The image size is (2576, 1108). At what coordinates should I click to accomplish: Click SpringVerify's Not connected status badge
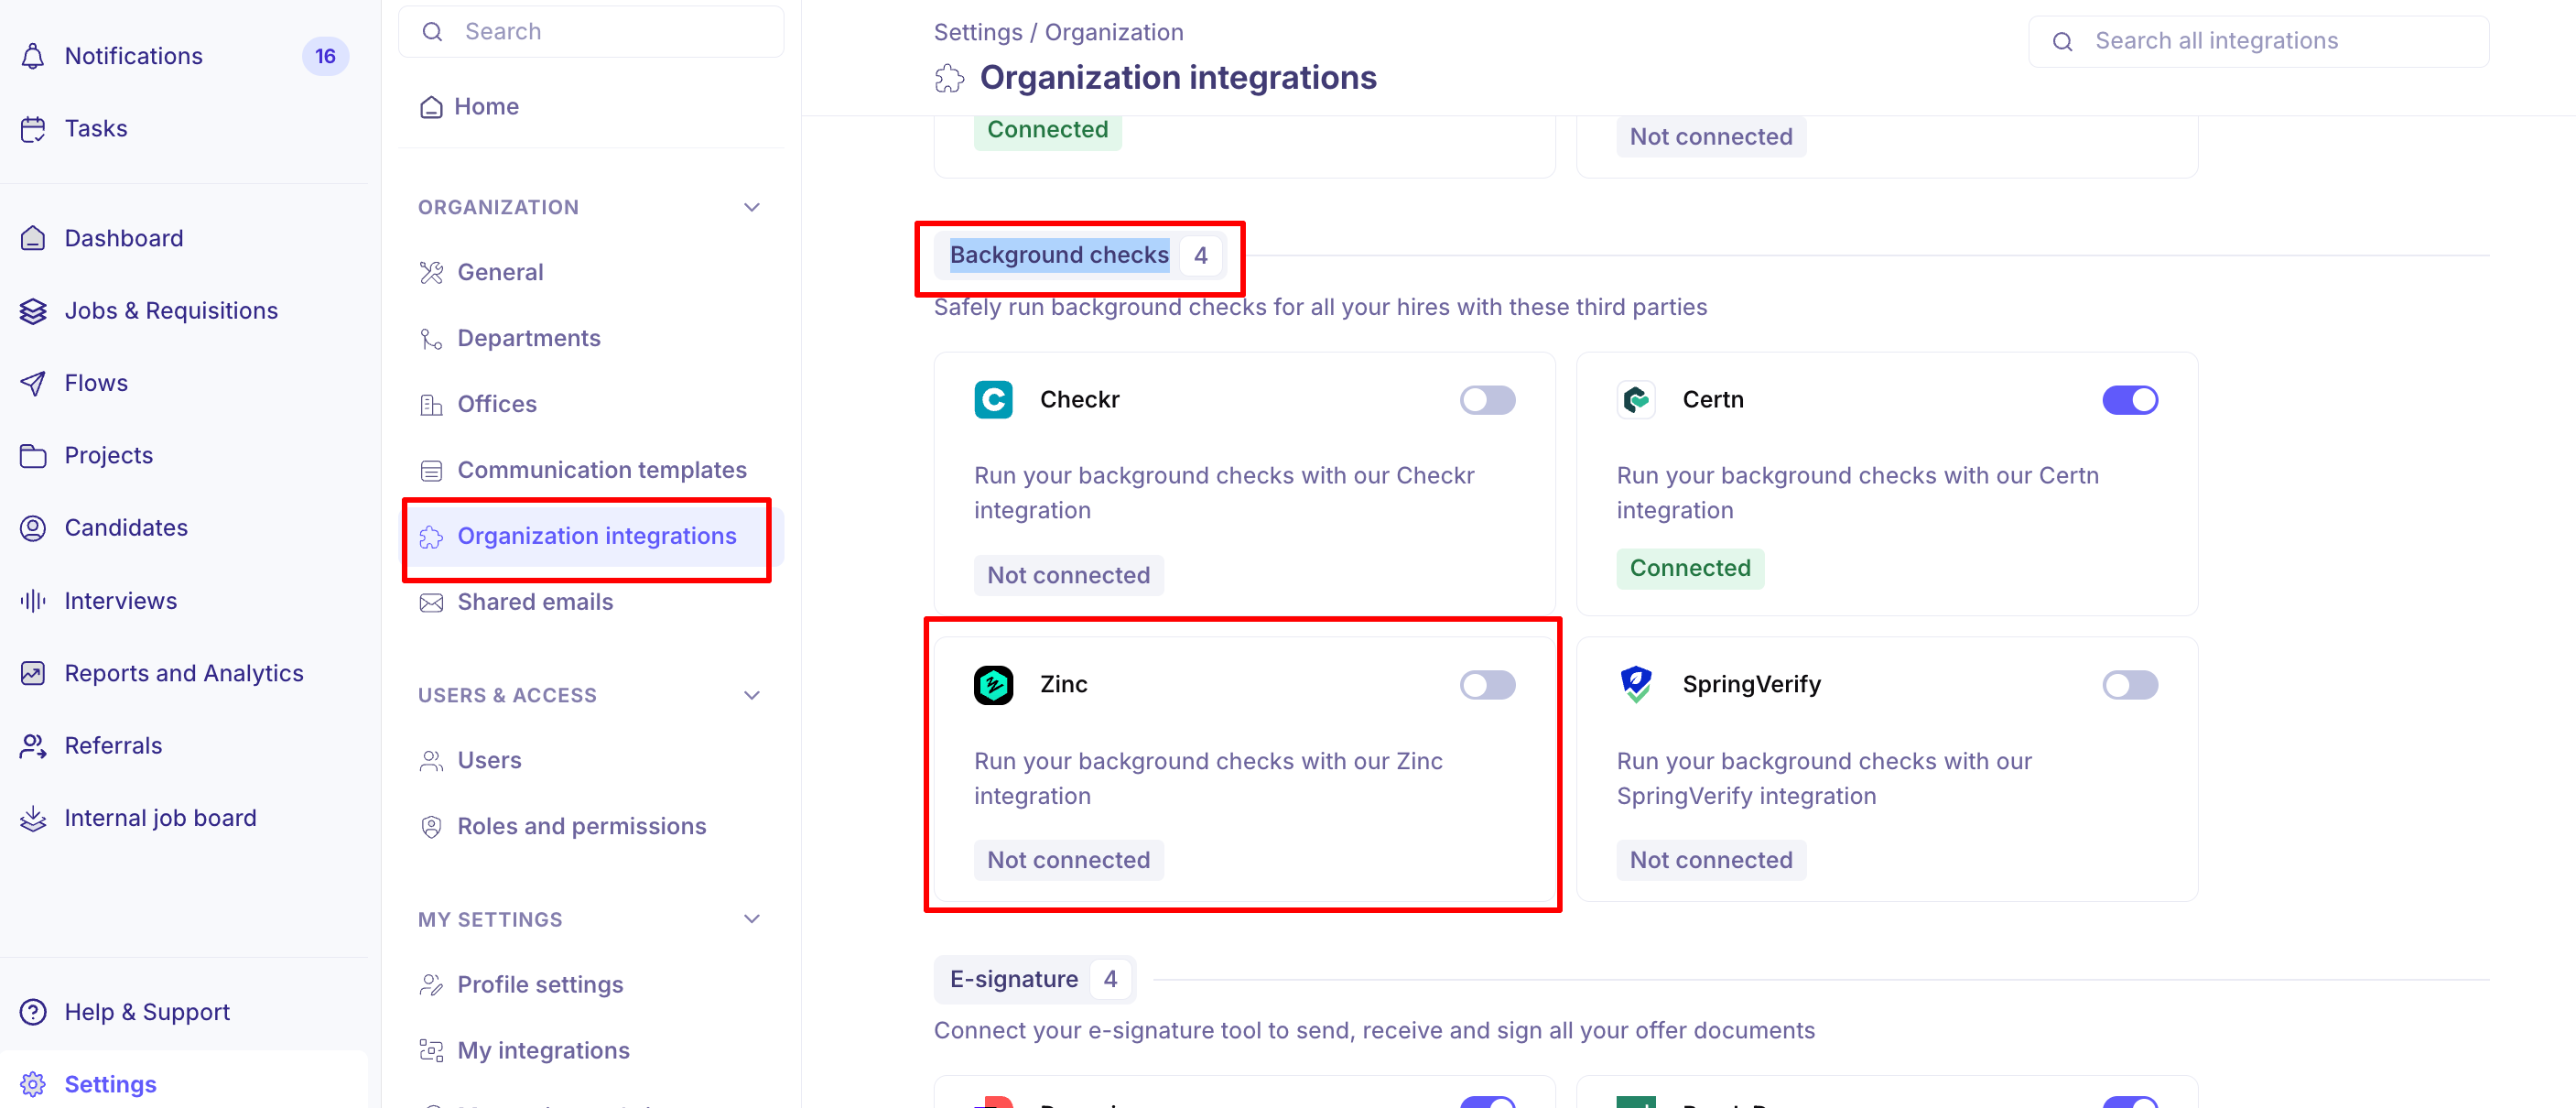(x=1711, y=860)
